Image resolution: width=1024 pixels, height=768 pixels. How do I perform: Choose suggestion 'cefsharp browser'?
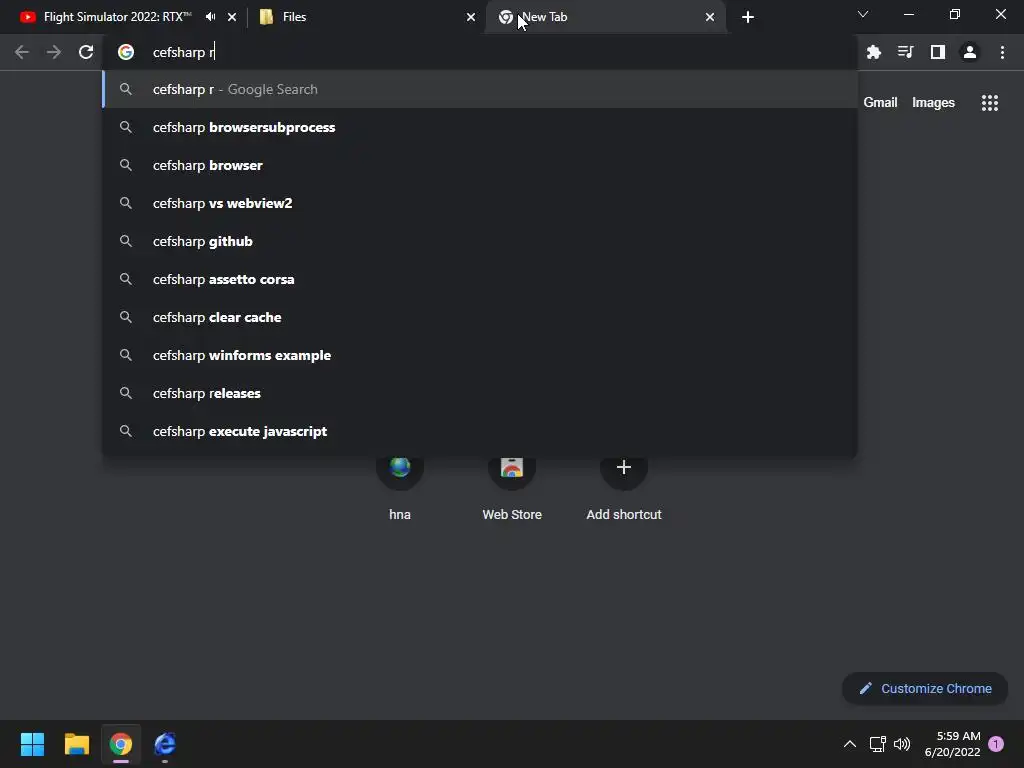480,165
